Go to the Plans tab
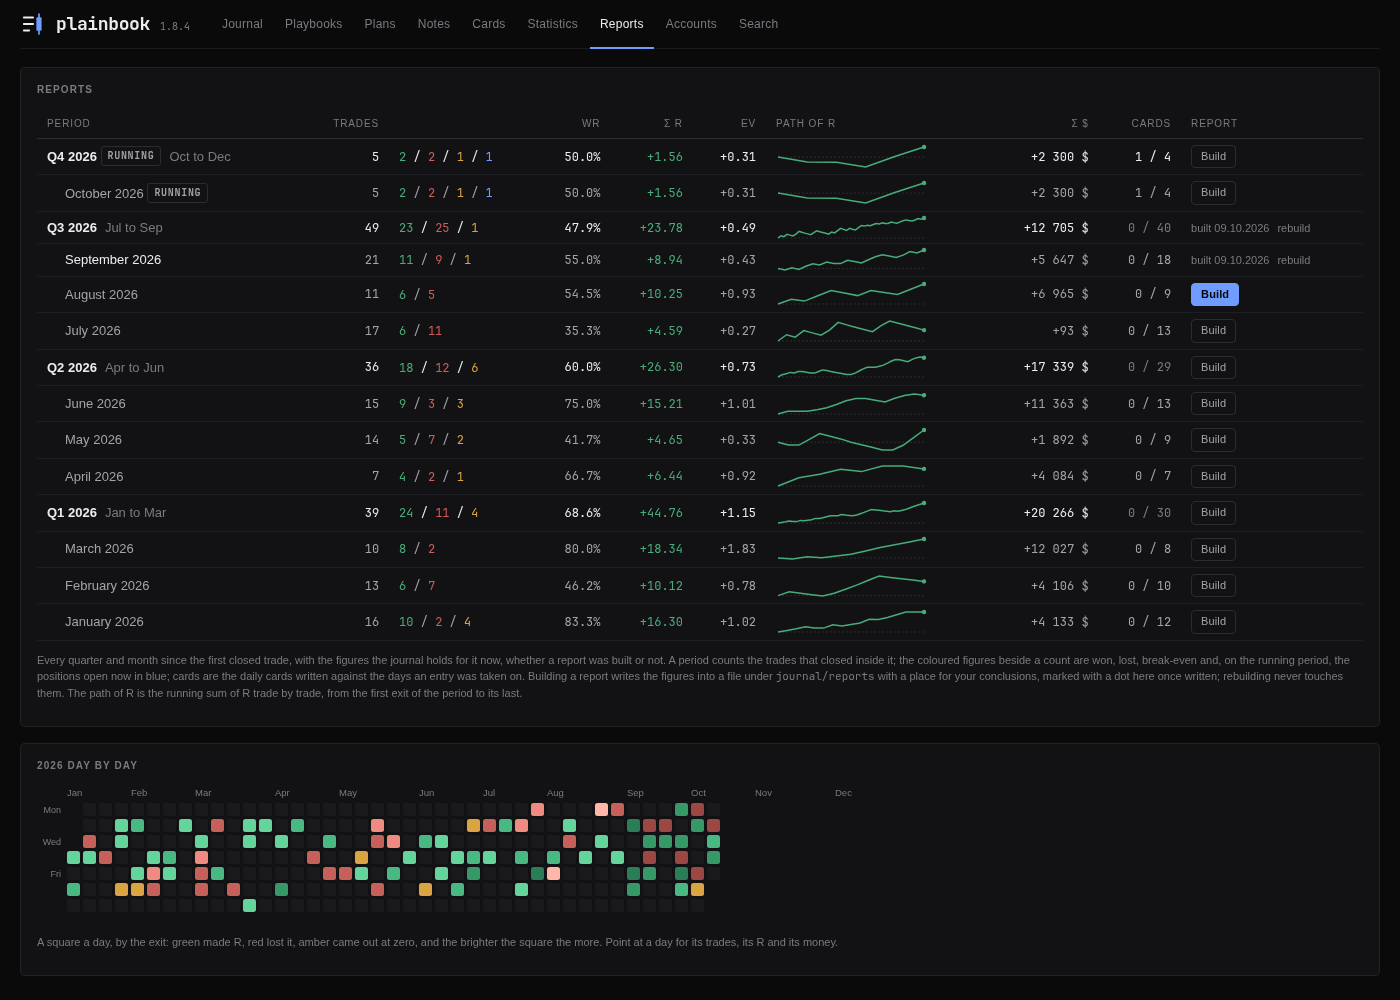The image size is (1400, 1000). click(380, 24)
